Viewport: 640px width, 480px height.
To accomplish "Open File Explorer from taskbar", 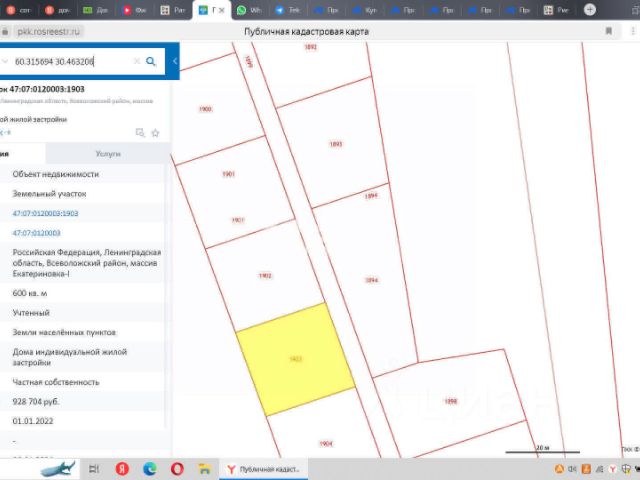I will tap(204, 469).
